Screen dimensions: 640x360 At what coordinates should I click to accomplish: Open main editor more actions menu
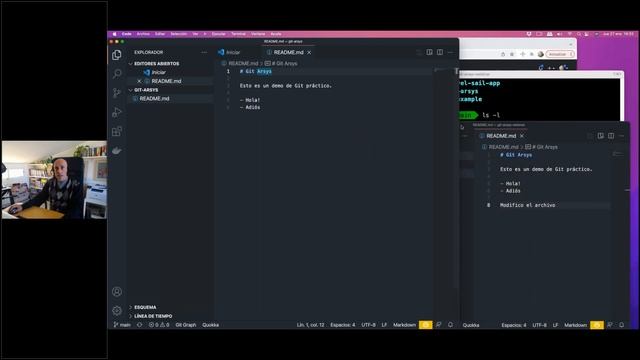coord(450,52)
